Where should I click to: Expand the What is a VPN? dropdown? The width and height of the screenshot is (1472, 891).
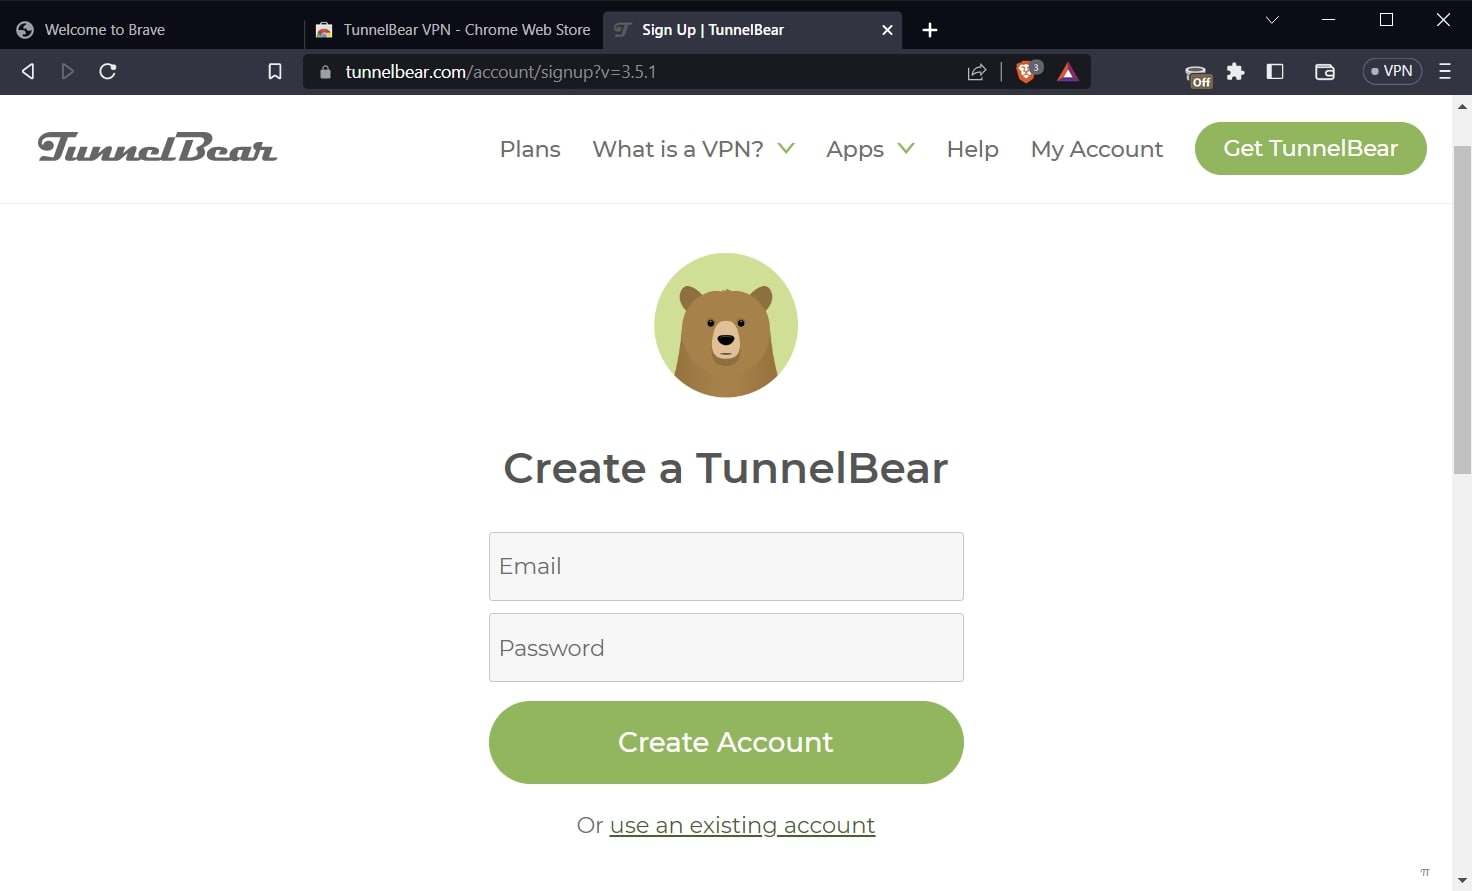[693, 149]
